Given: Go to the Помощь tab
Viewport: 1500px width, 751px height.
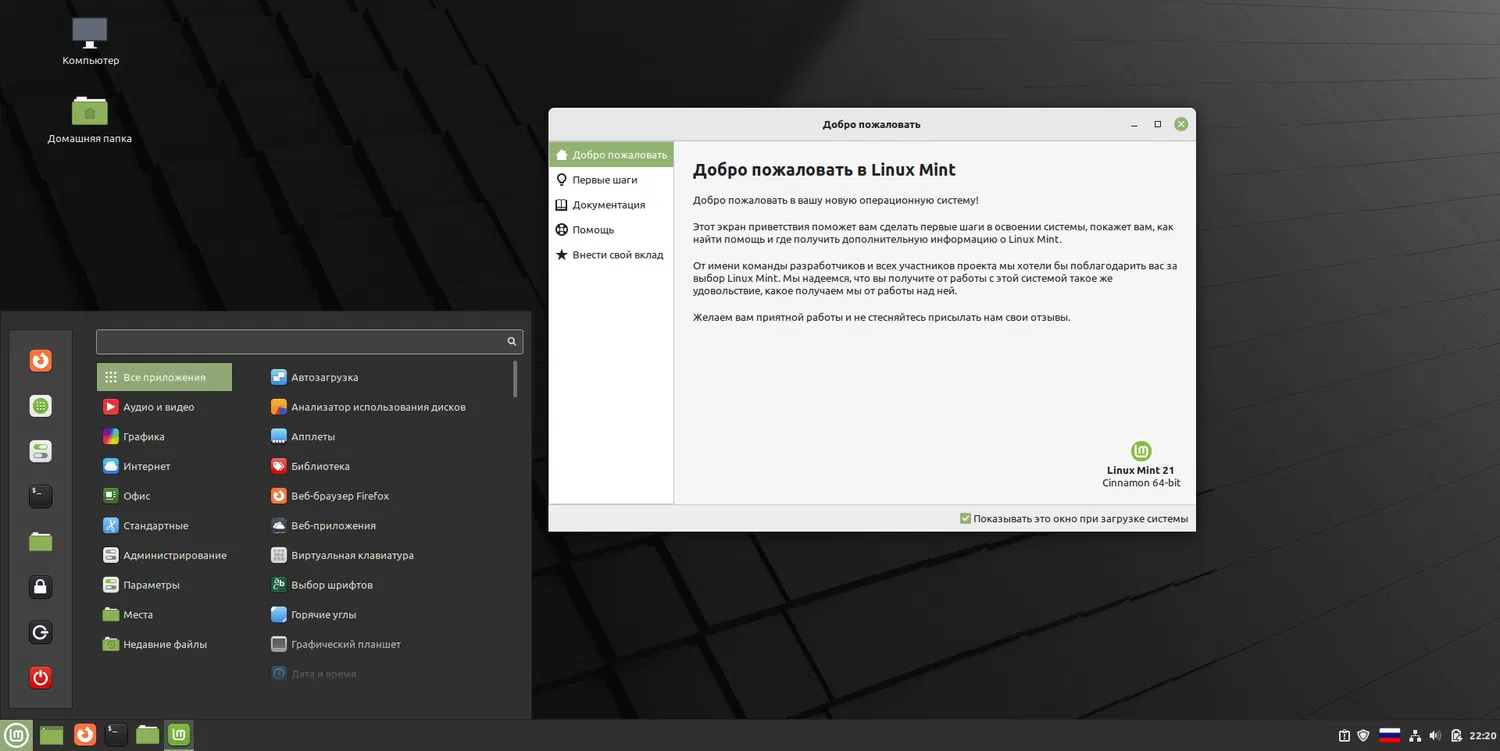Looking at the screenshot, I should [x=611, y=230].
